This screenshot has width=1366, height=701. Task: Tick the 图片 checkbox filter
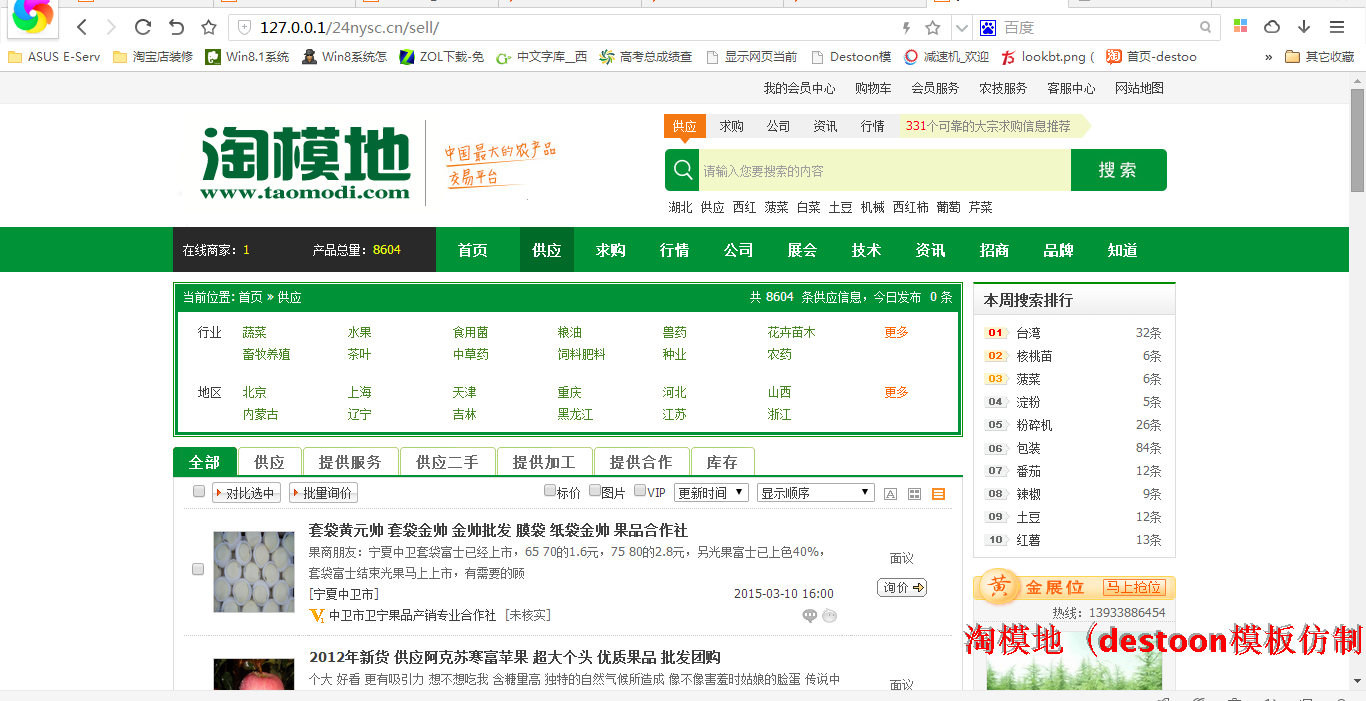pyautogui.click(x=595, y=491)
